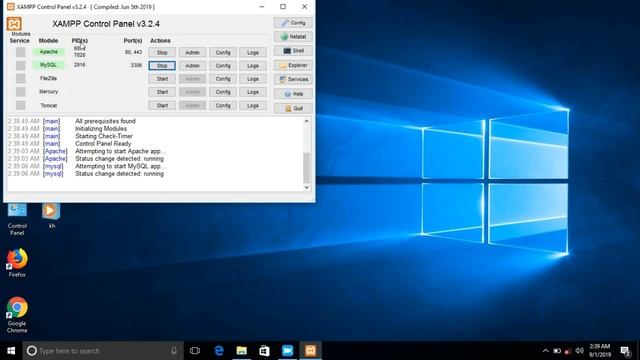Click the microphone icon in search box
Screen dimensions: 640x360
(174, 351)
